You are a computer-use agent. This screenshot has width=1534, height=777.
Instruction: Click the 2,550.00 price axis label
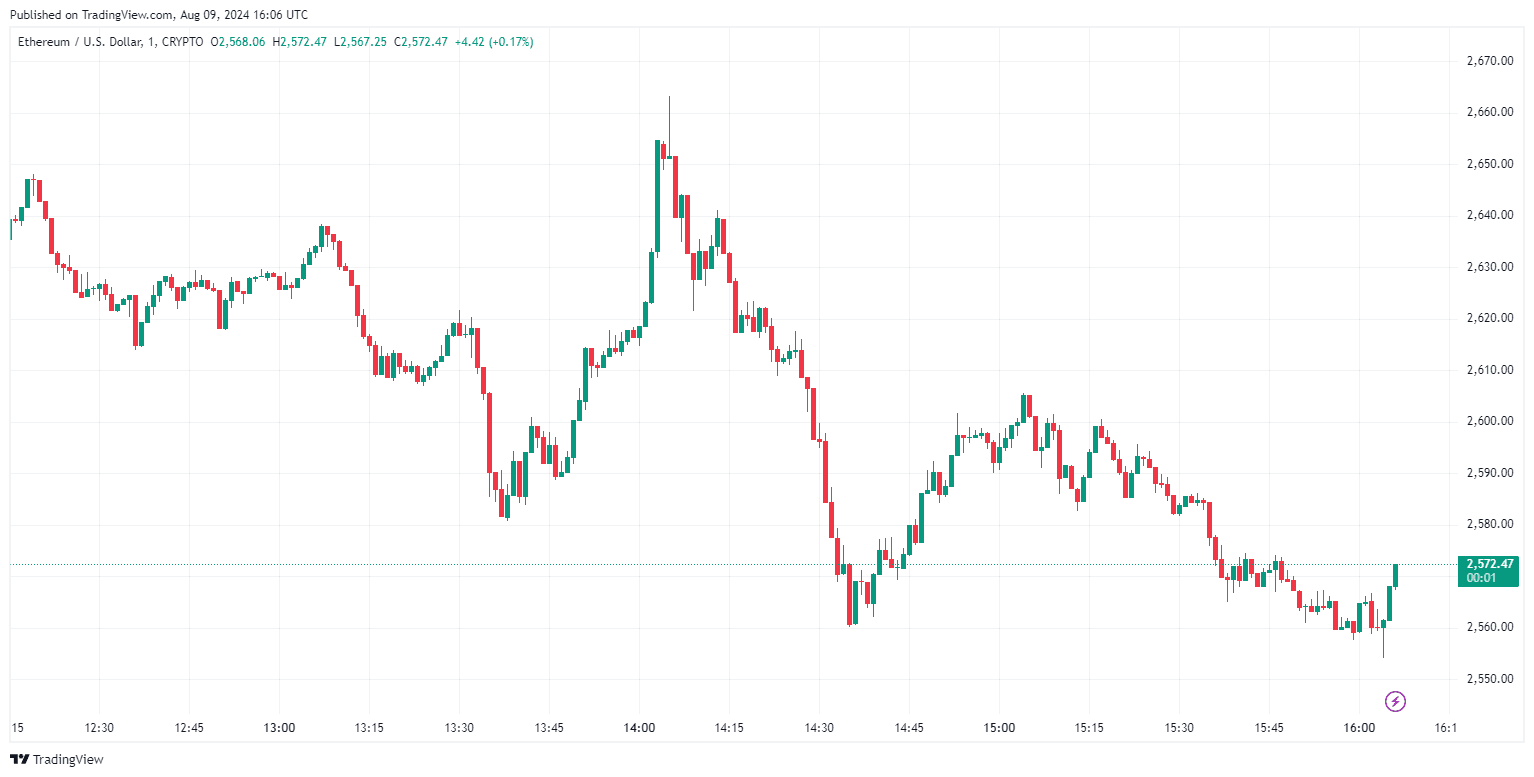click(x=1488, y=679)
